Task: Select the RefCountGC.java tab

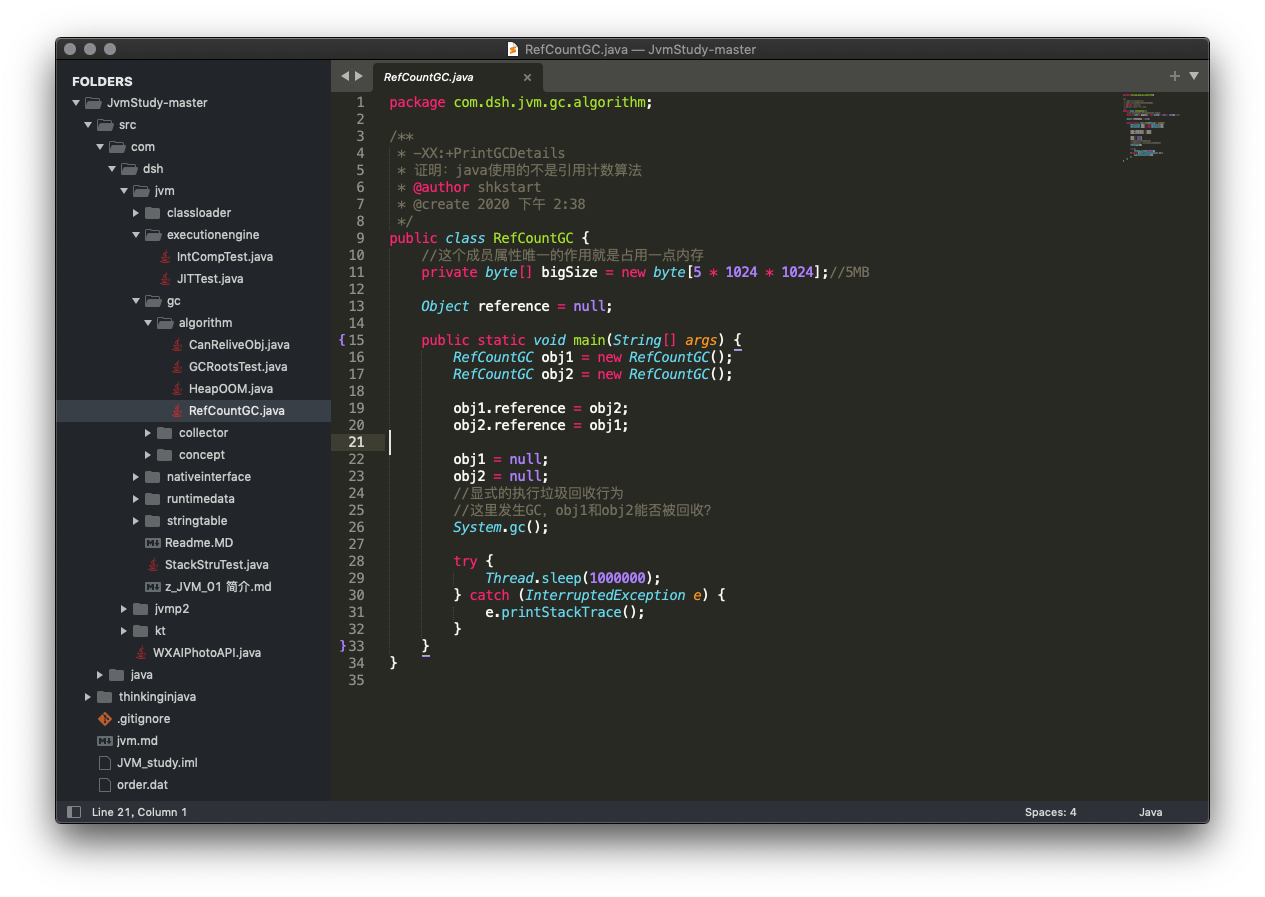Action: 457,77
